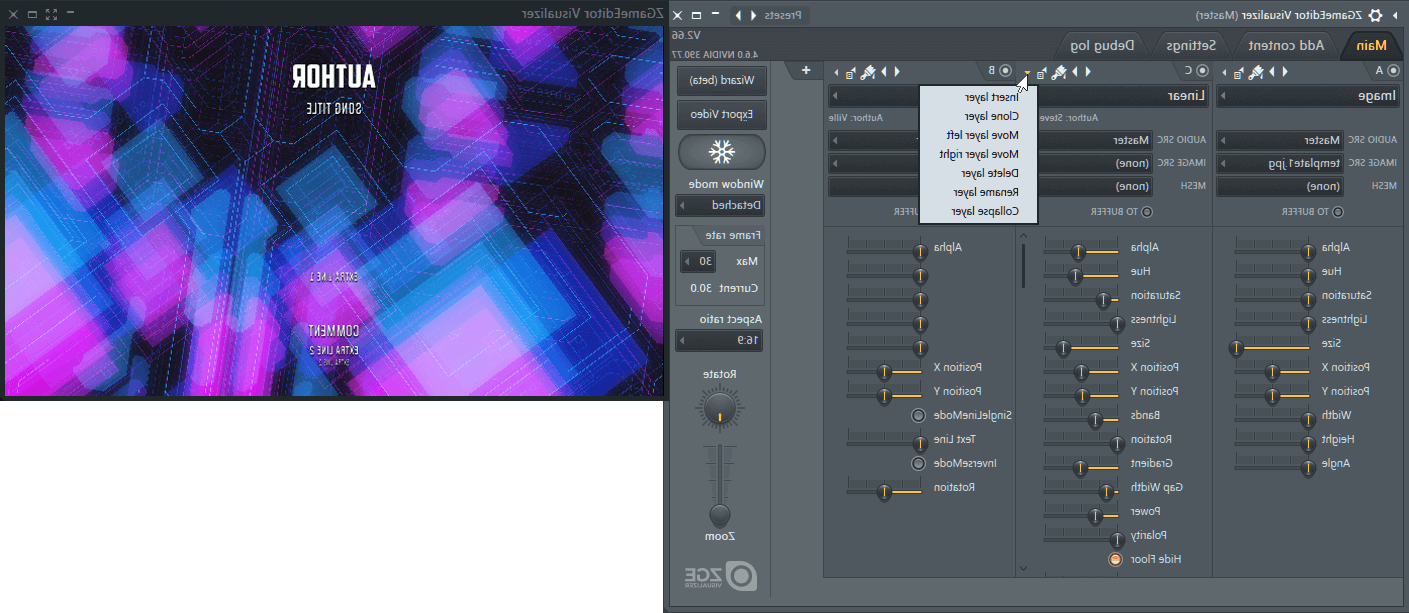The image size is (1409, 613).
Task: Enable the InverseMode option
Action: click(918, 463)
